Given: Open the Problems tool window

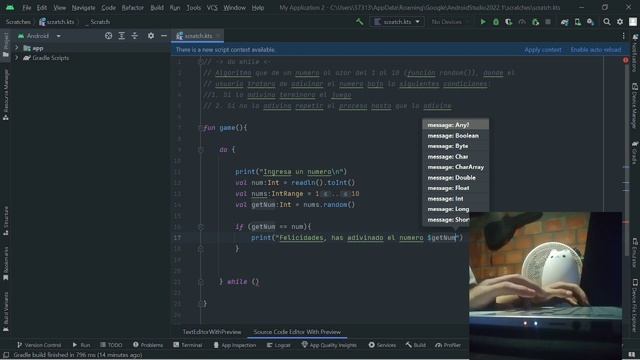Looking at the screenshot, I should [148, 345].
